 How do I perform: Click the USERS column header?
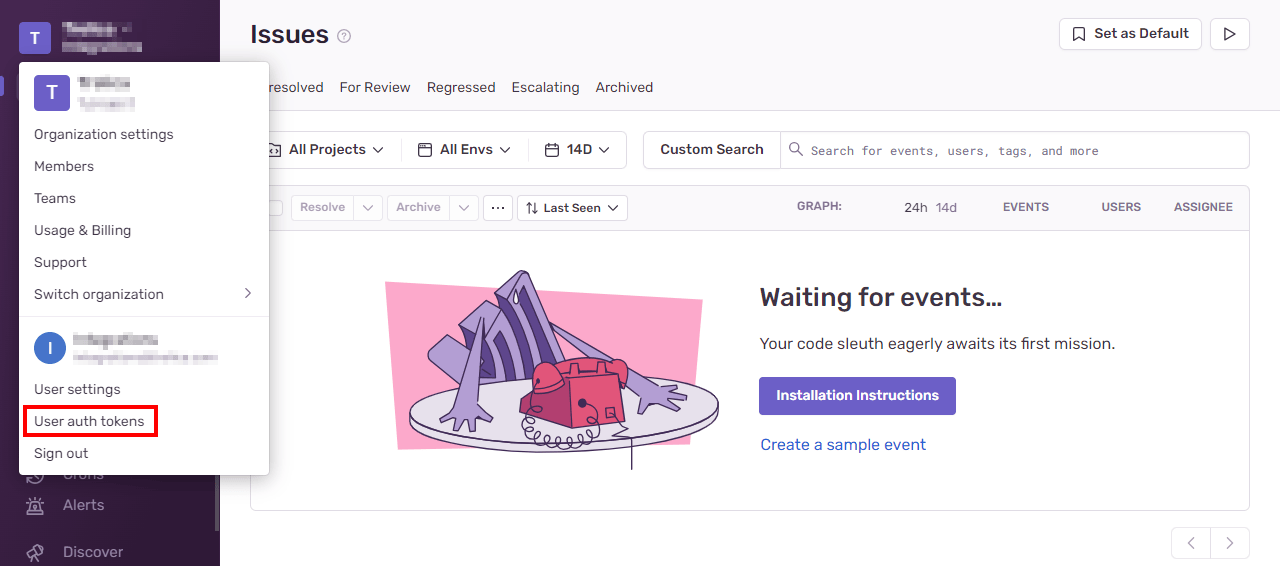click(1121, 207)
